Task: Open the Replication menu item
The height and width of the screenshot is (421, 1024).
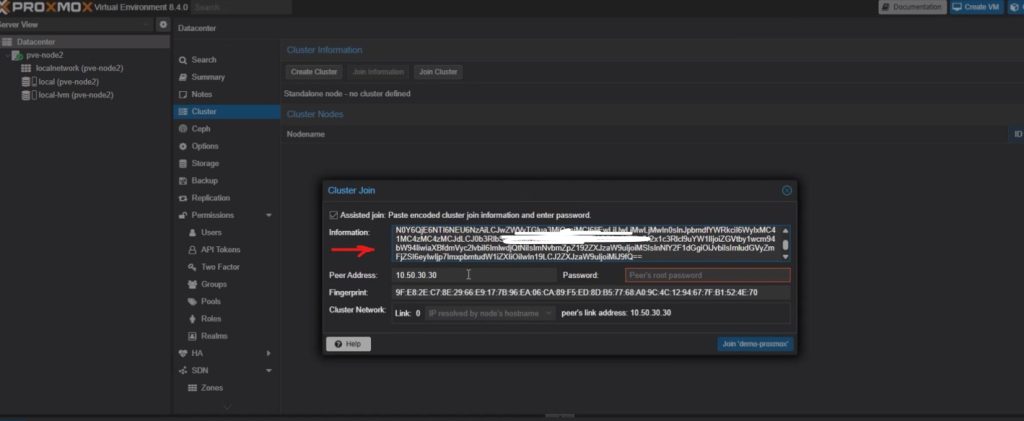Action: [x=210, y=198]
